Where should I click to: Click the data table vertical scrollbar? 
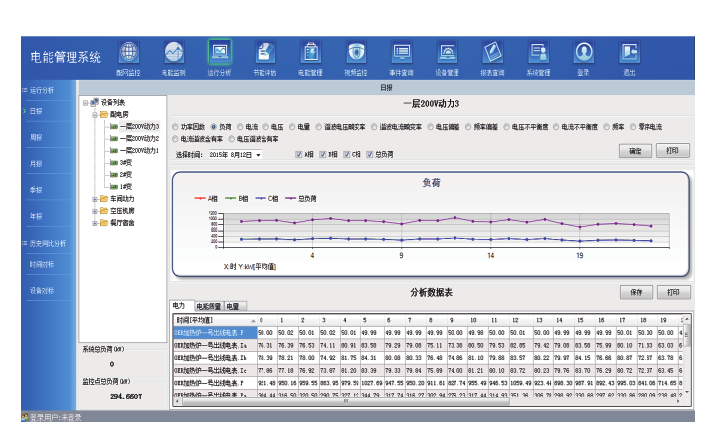685,360
